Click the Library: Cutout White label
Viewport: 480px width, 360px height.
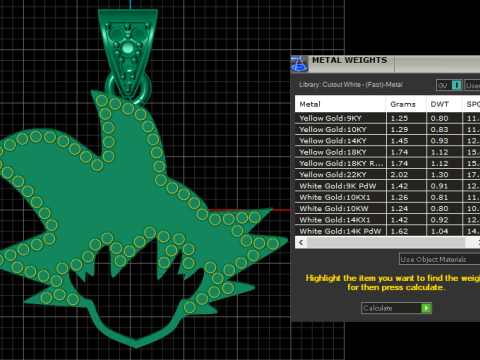[351, 85]
